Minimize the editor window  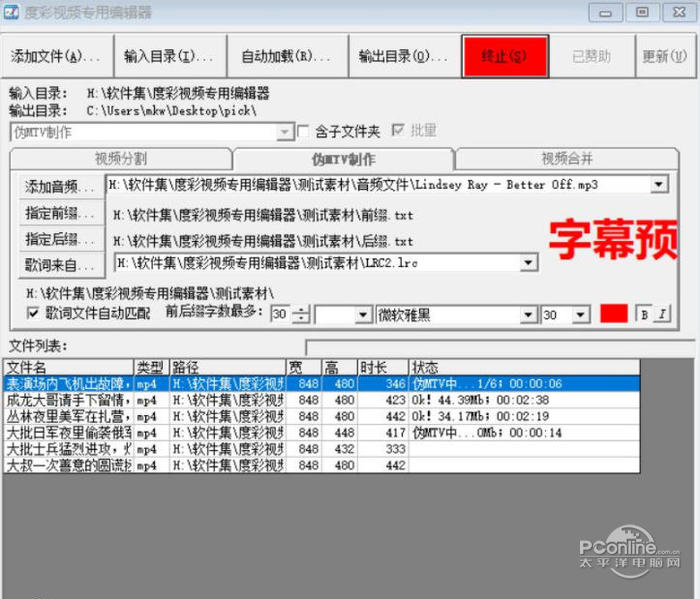click(x=605, y=12)
